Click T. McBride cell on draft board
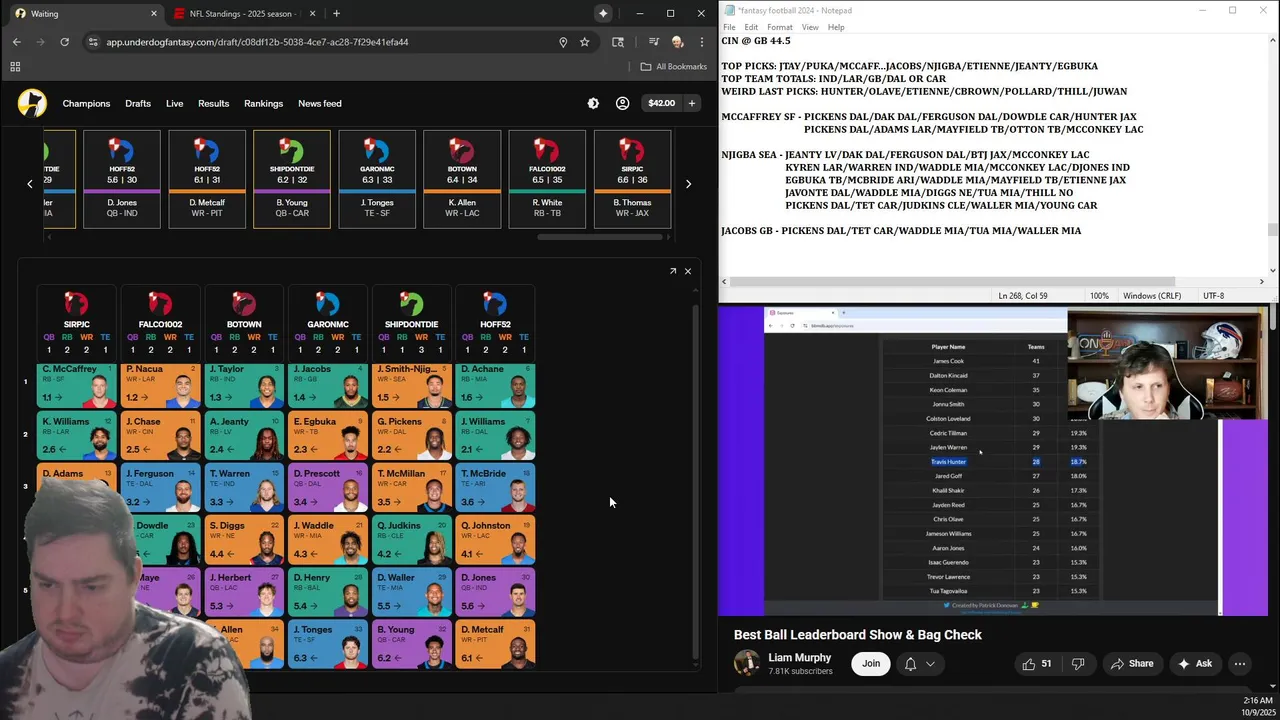This screenshot has height=720, width=1280. (495, 489)
